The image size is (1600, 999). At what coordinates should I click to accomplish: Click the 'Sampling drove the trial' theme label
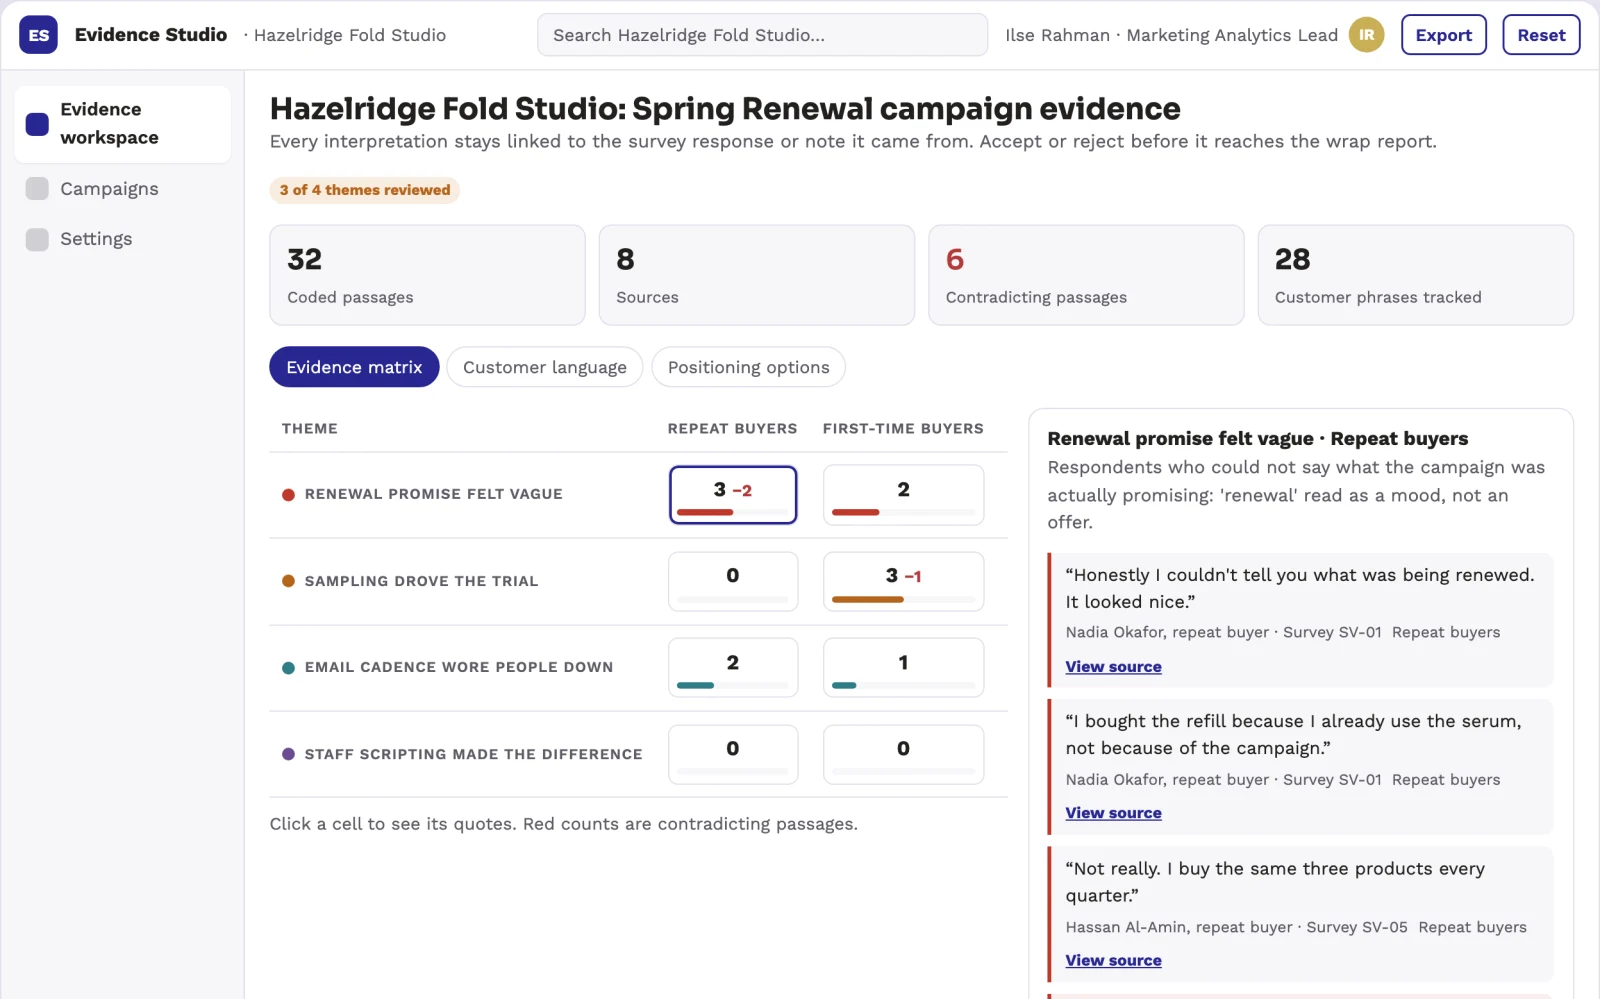pos(421,581)
